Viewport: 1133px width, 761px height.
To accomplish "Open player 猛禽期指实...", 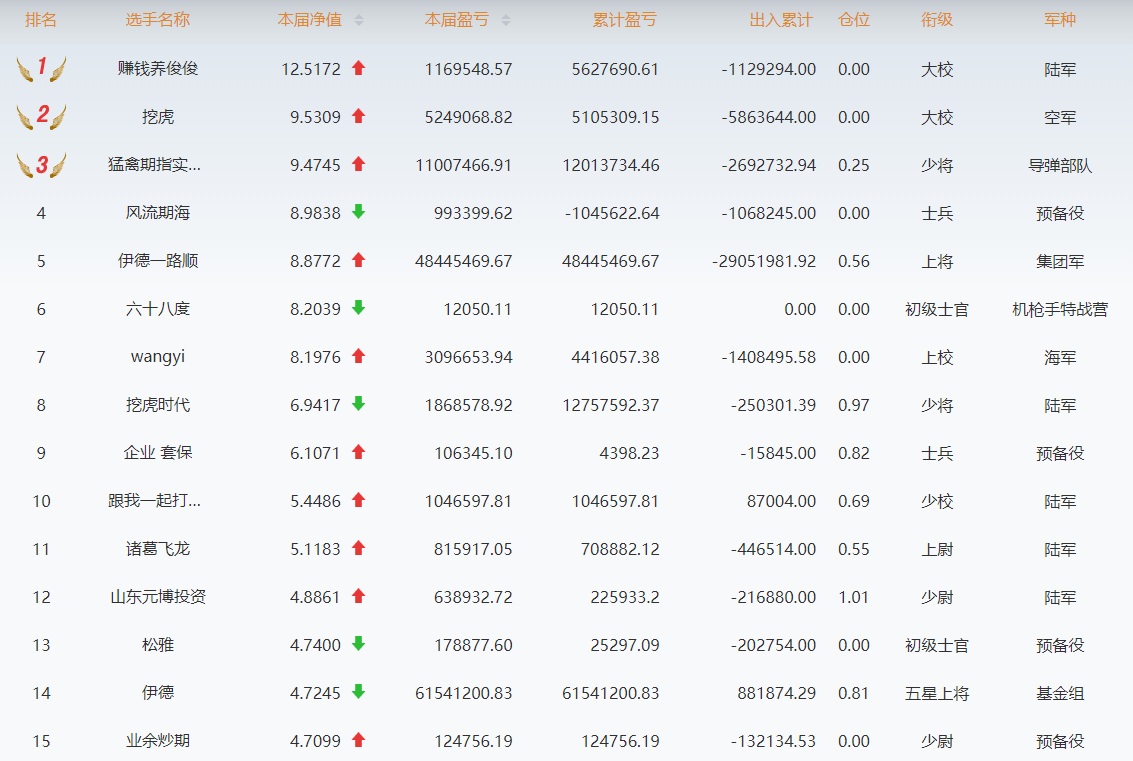I will [155, 165].
